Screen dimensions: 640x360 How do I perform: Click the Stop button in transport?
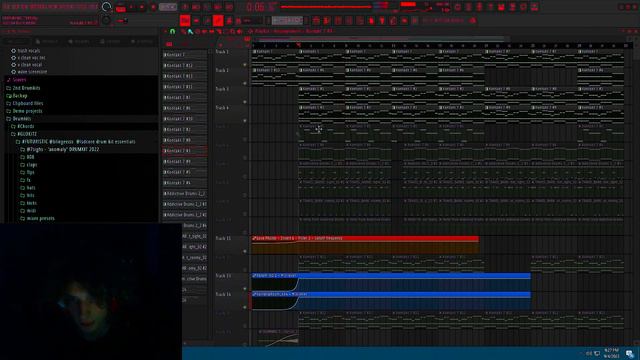[142, 7]
